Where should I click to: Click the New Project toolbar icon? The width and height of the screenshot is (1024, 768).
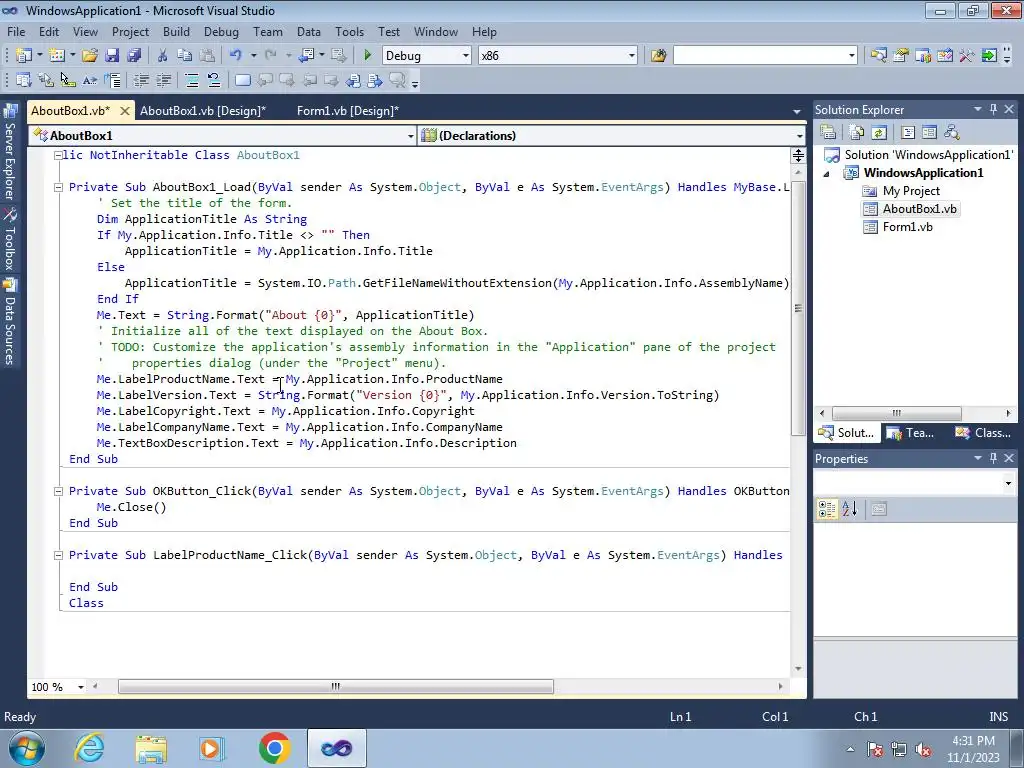pos(24,56)
